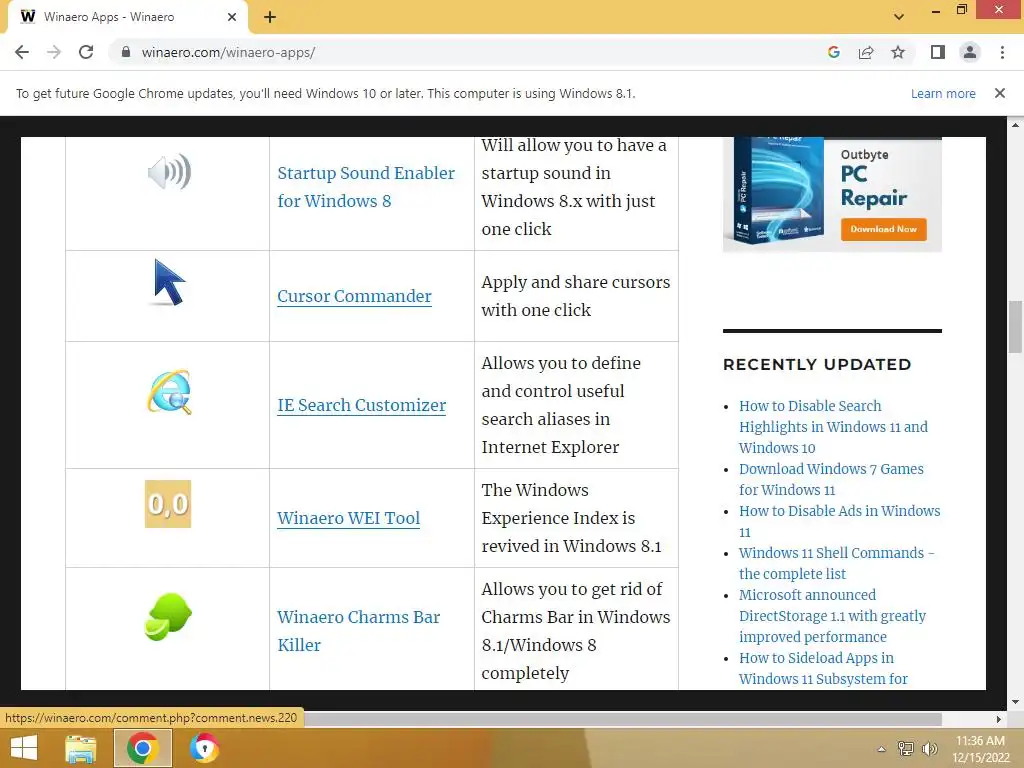Click the scroll up arrow
The image size is (1024, 768).
(1015, 124)
